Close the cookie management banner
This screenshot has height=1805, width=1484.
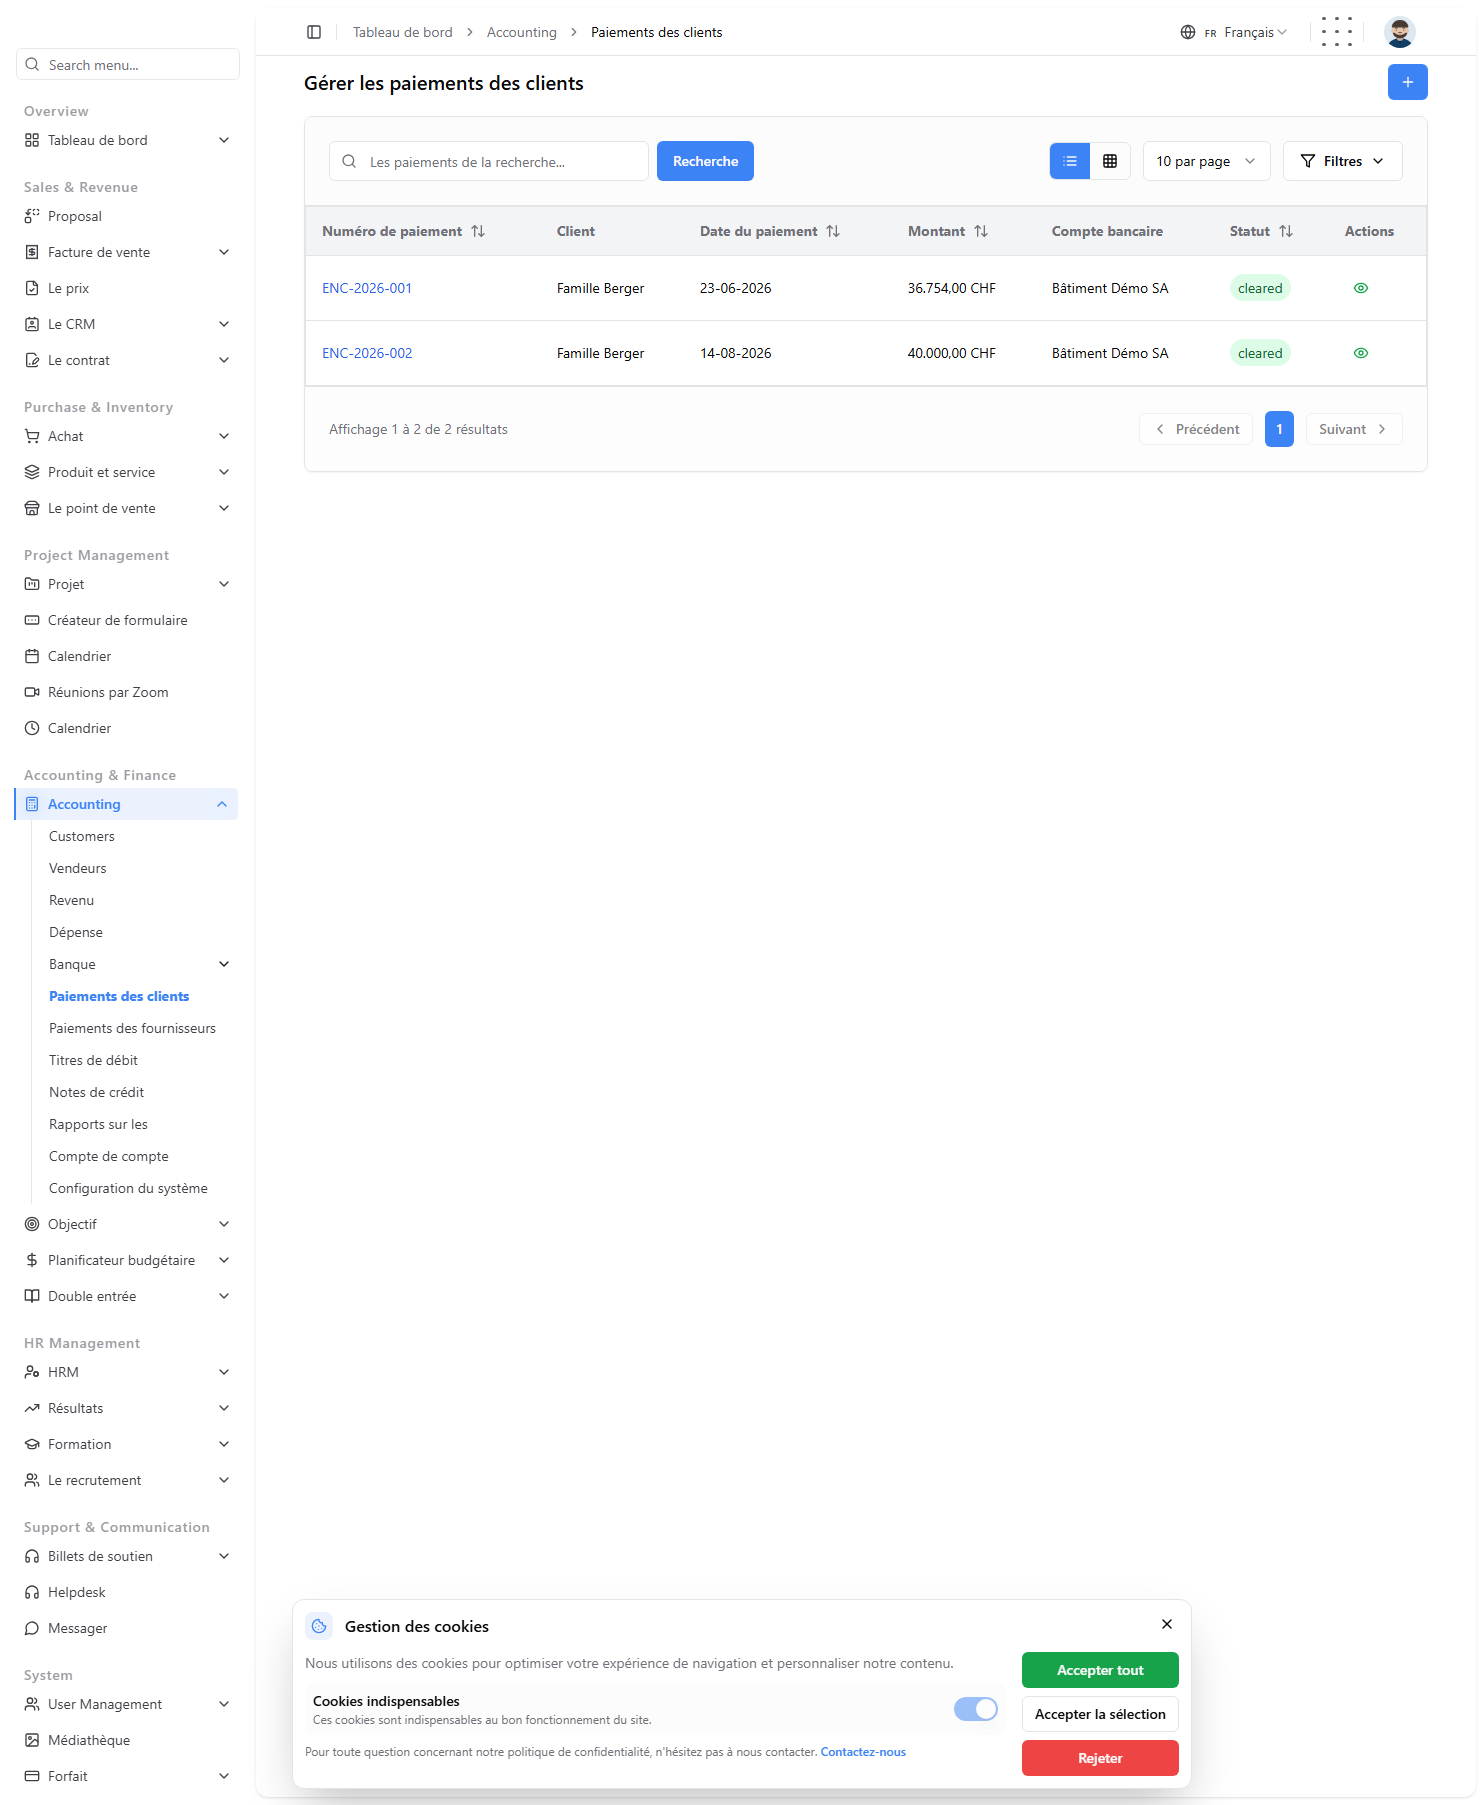pos(1167,1624)
